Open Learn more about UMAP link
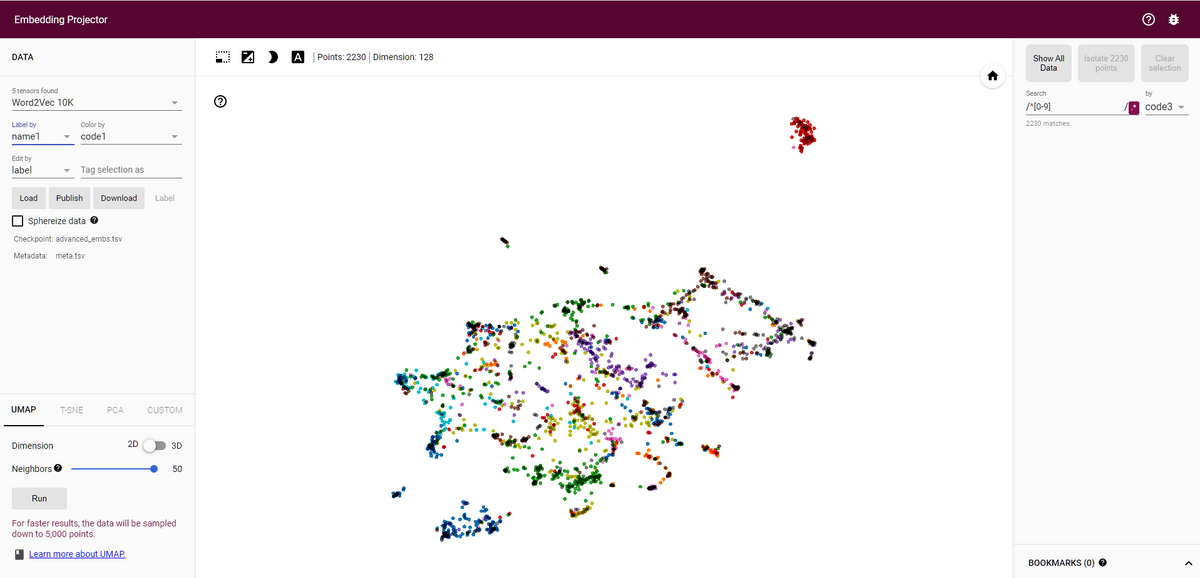Viewport: 1200px width, 578px height. click(x=78, y=554)
